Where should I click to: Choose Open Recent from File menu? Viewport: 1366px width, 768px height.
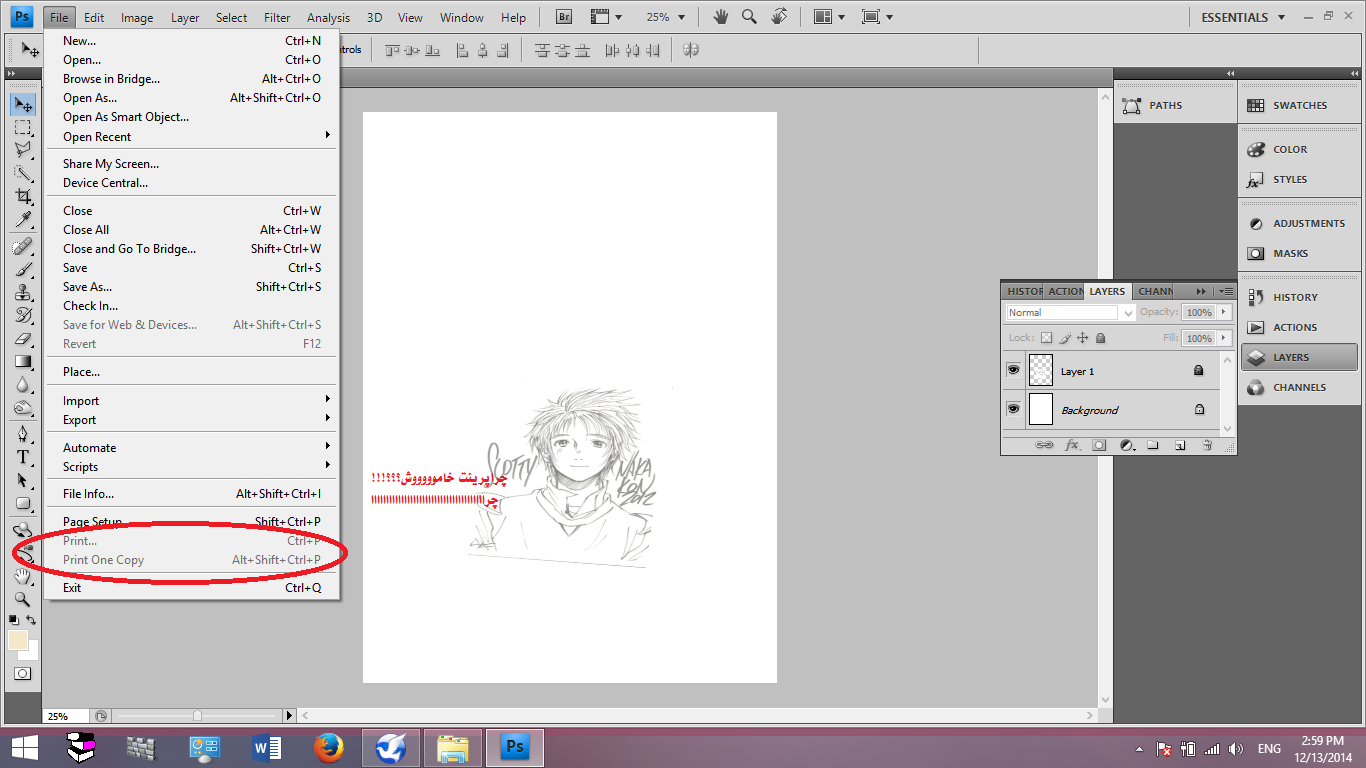[x=192, y=137]
